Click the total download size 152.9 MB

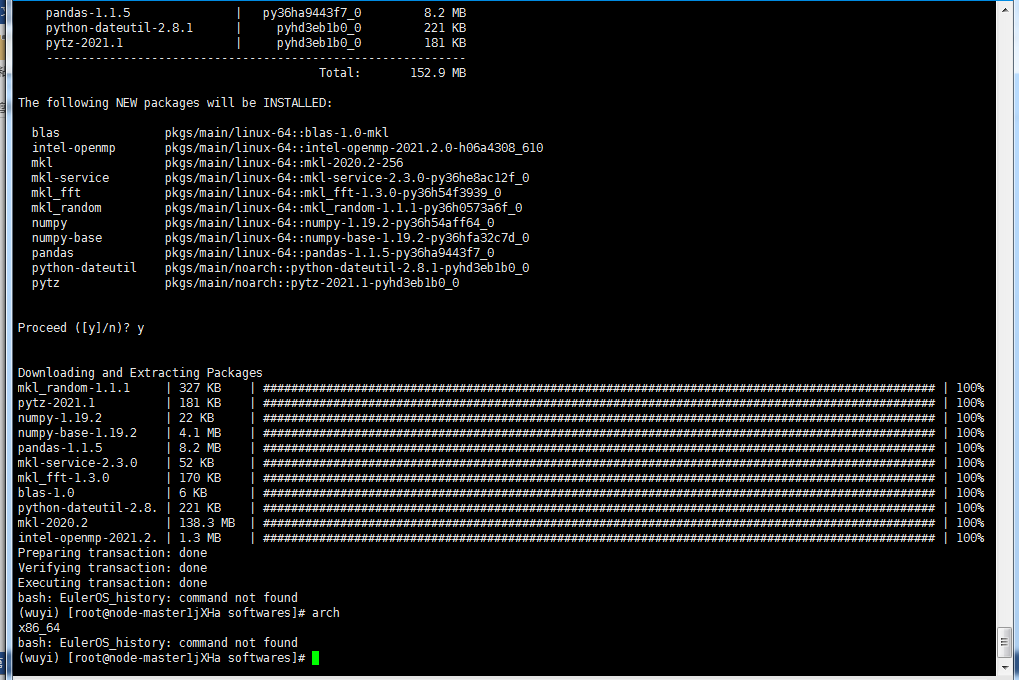[x=438, y=73]
